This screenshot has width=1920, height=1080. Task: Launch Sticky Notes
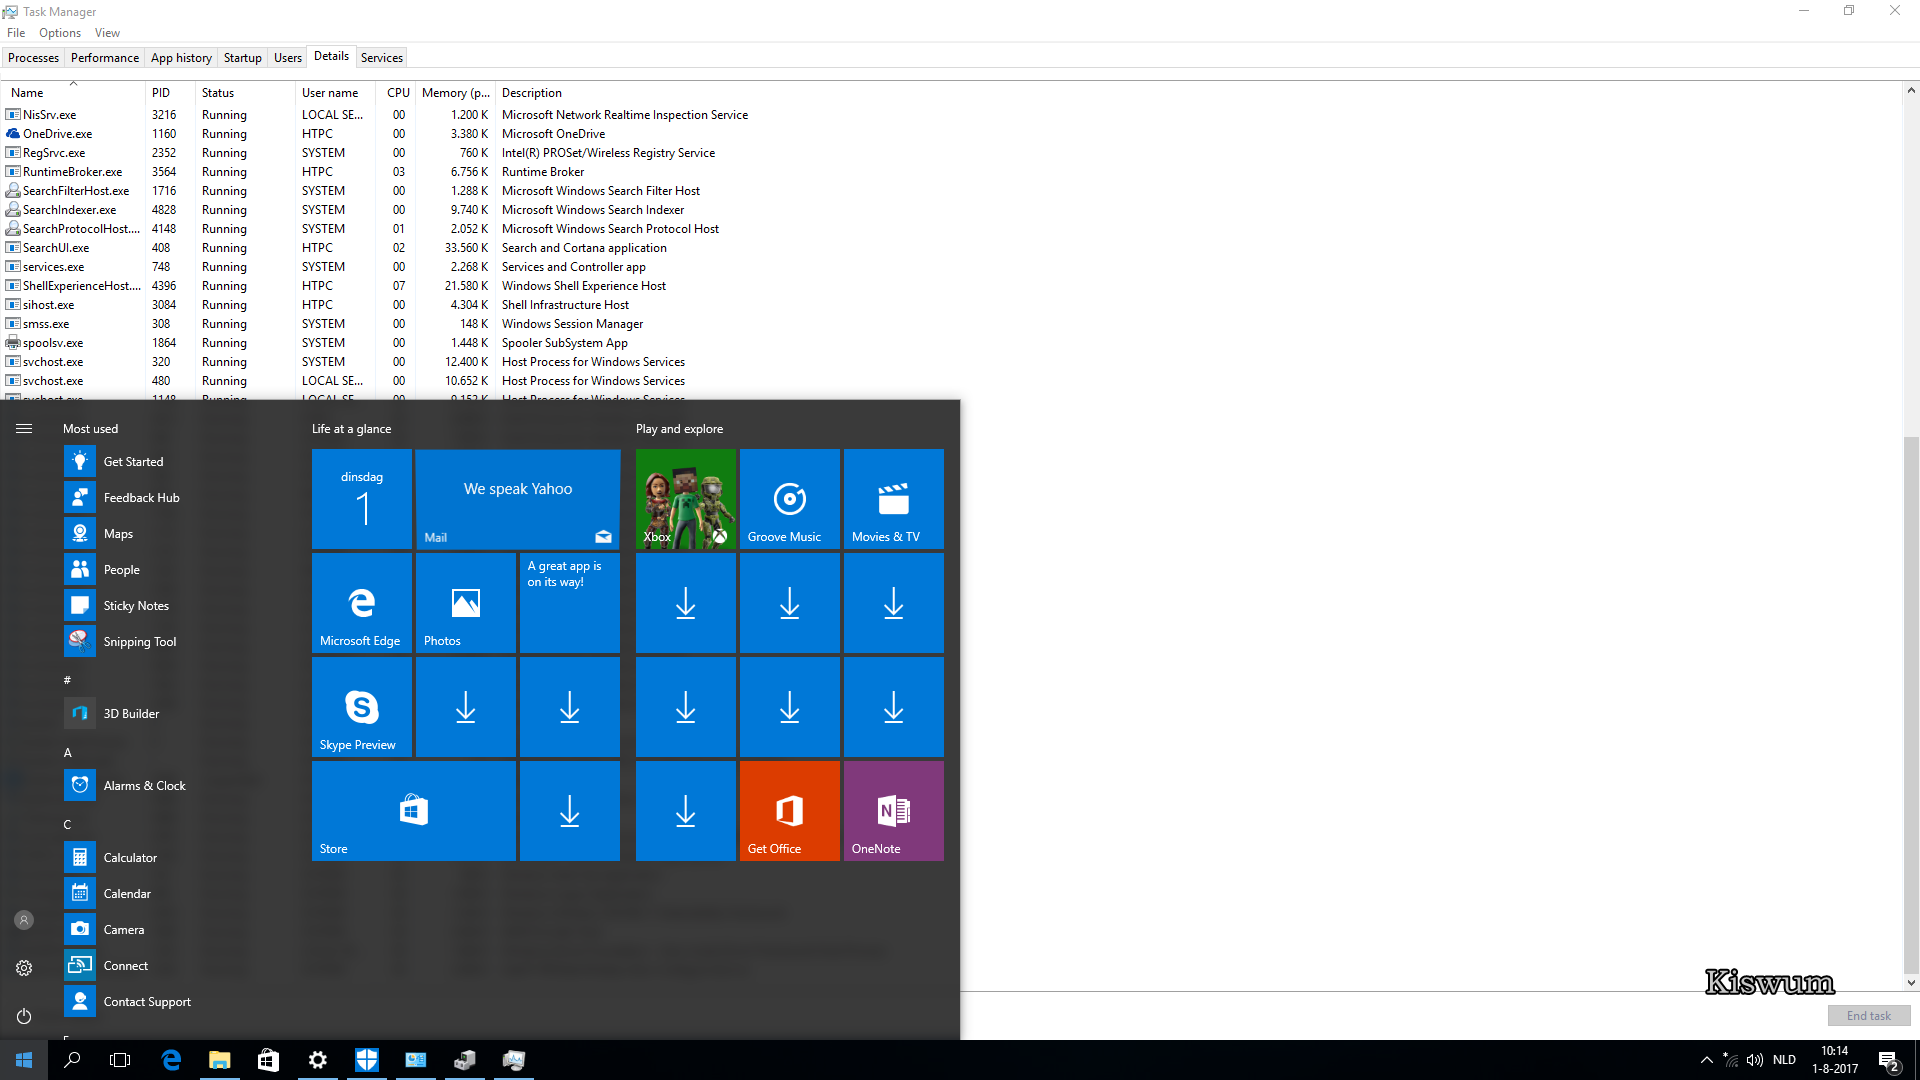[x=80, y=605]
